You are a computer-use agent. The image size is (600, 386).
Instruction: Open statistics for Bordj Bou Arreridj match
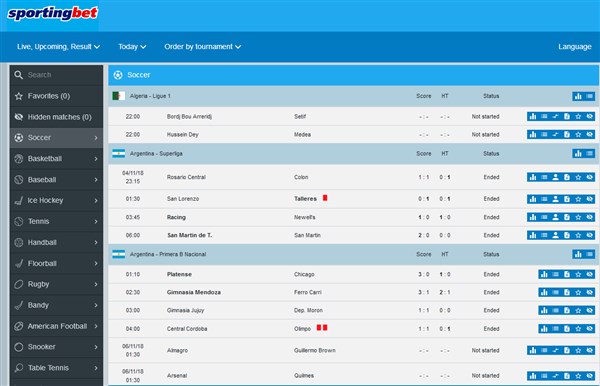(533, 116)
